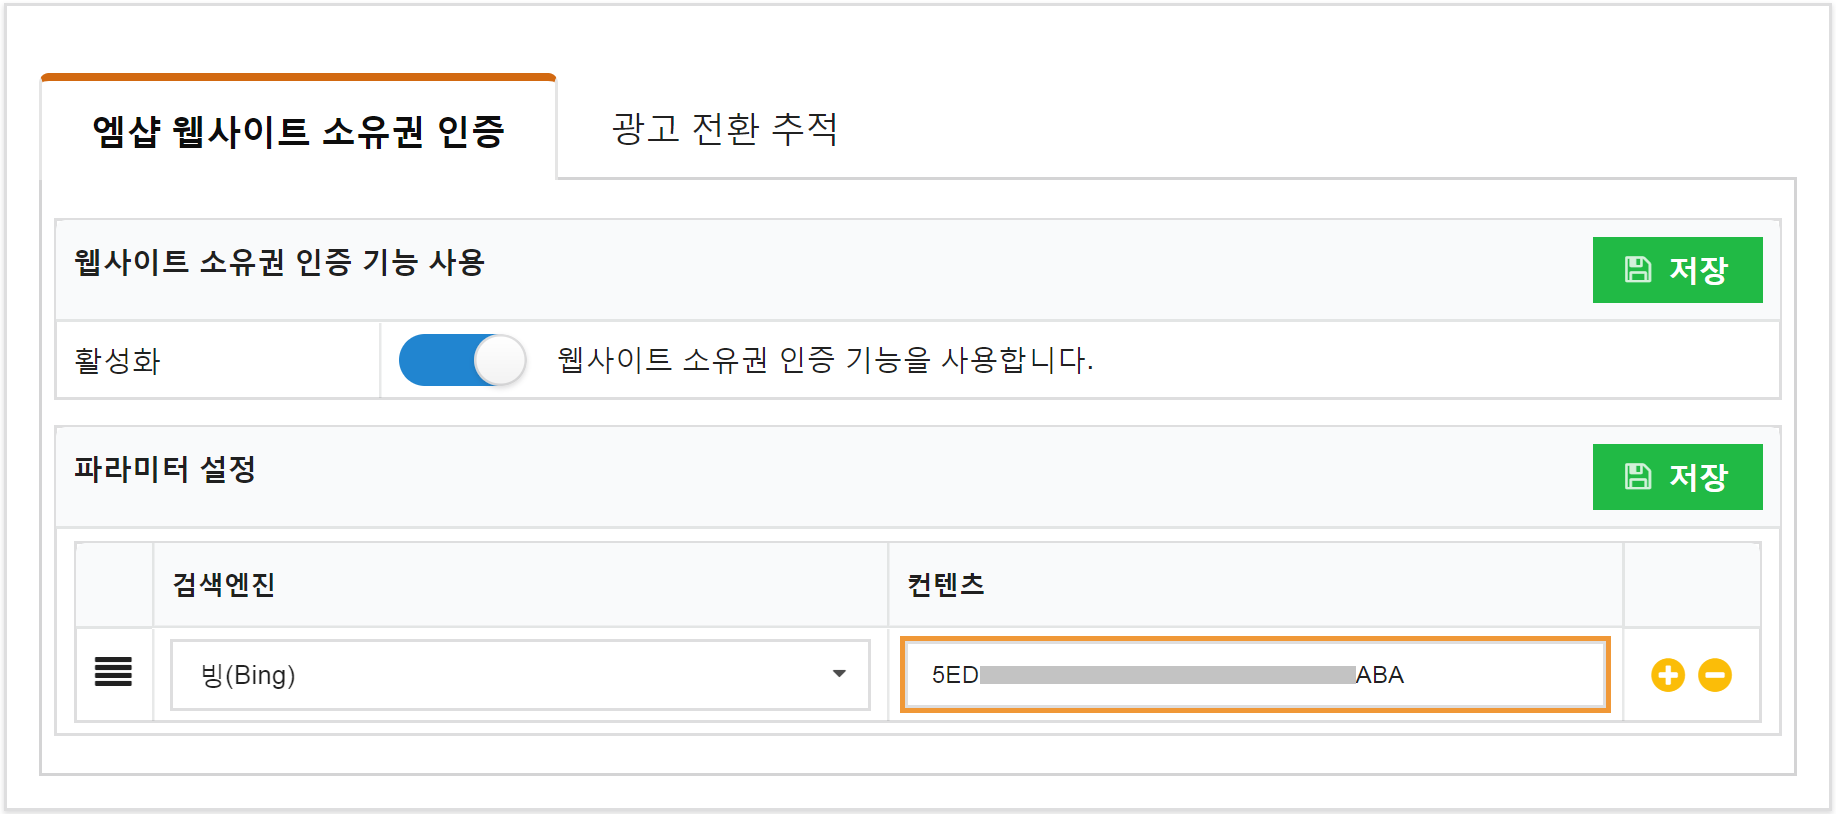1836x814 pixels.
Task: Click the dropdown arrow beside 빙(Bing)
Action: pos(839,674)
